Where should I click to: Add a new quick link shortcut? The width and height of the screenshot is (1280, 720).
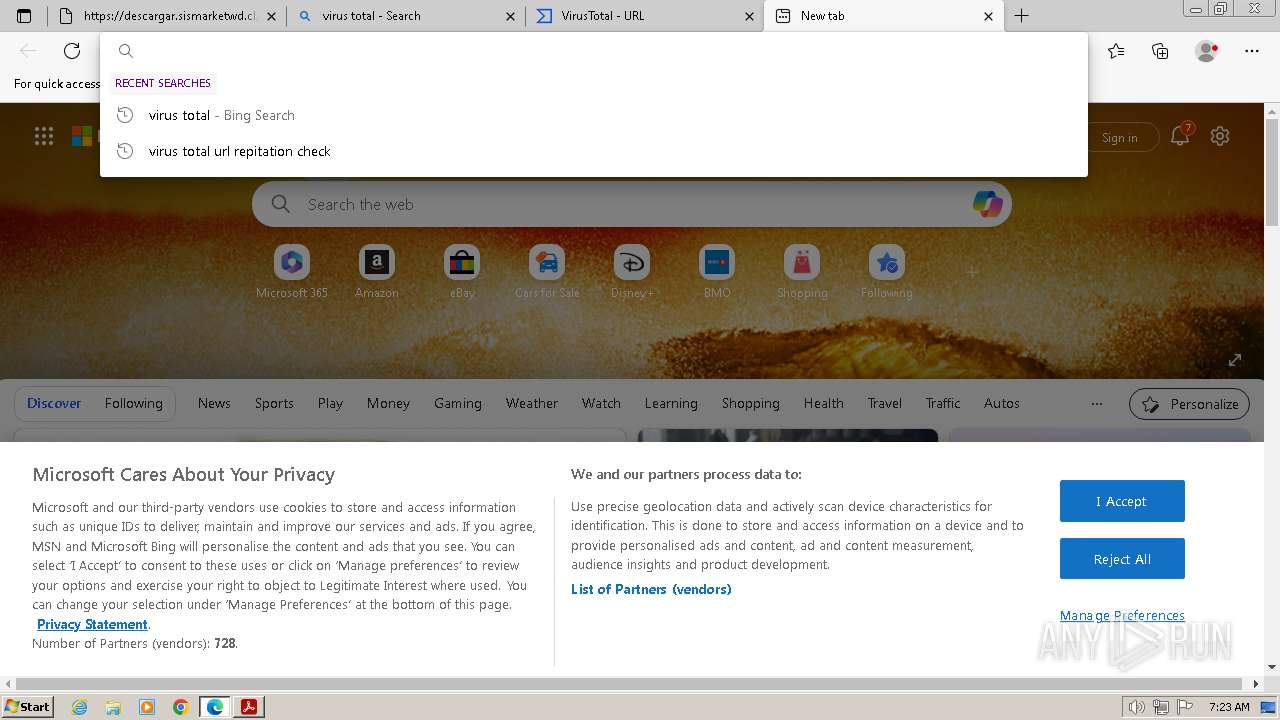[x=972, y=271]
